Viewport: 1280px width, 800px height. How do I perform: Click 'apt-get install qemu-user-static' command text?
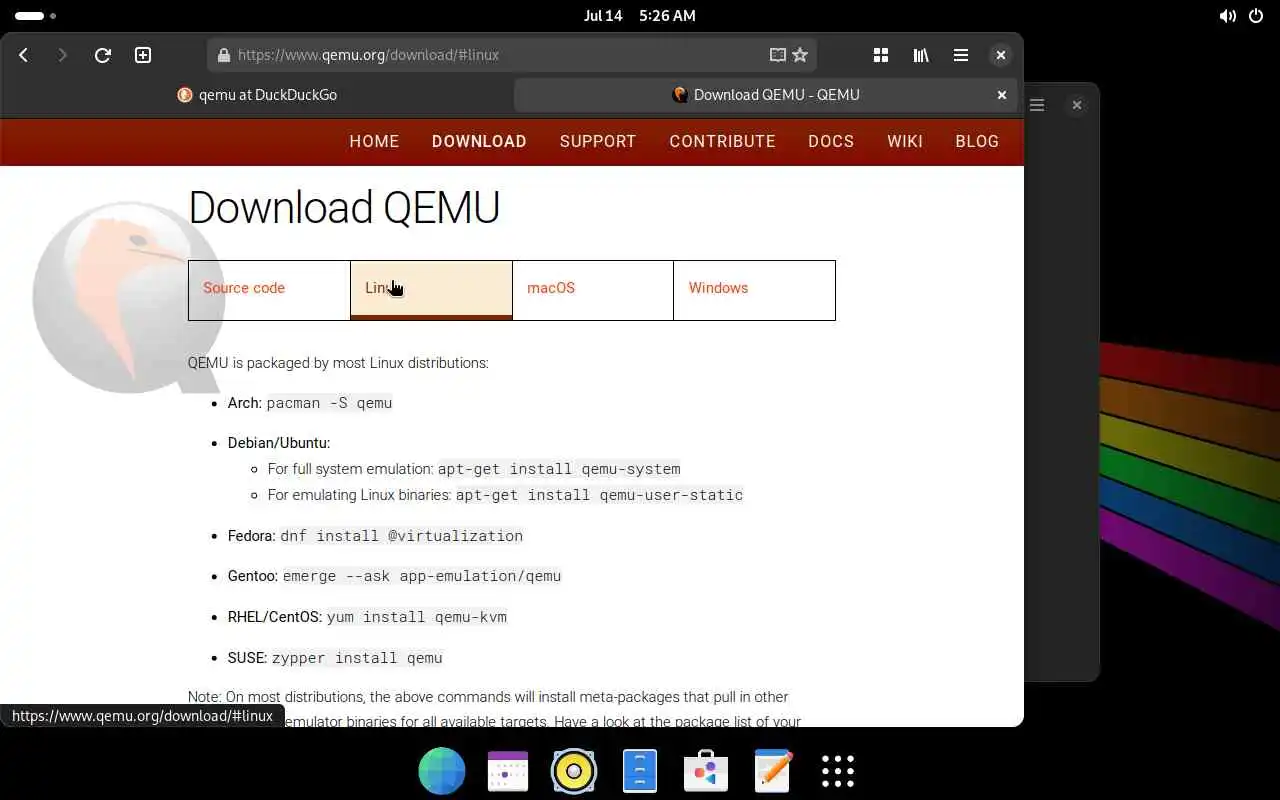pyautogui.click(x=599, y=495)
